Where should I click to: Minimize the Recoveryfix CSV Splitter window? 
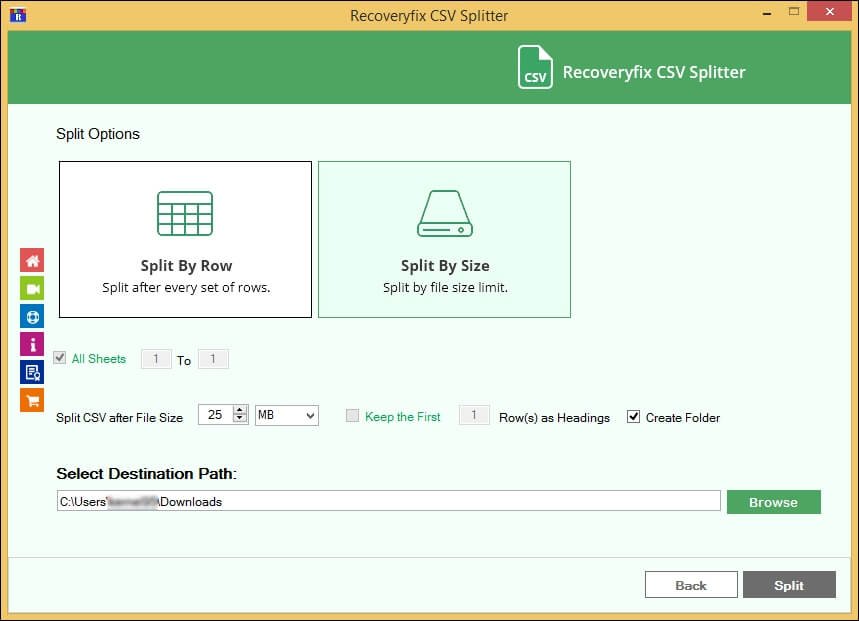pyautogui.click(x=767, y=13)
